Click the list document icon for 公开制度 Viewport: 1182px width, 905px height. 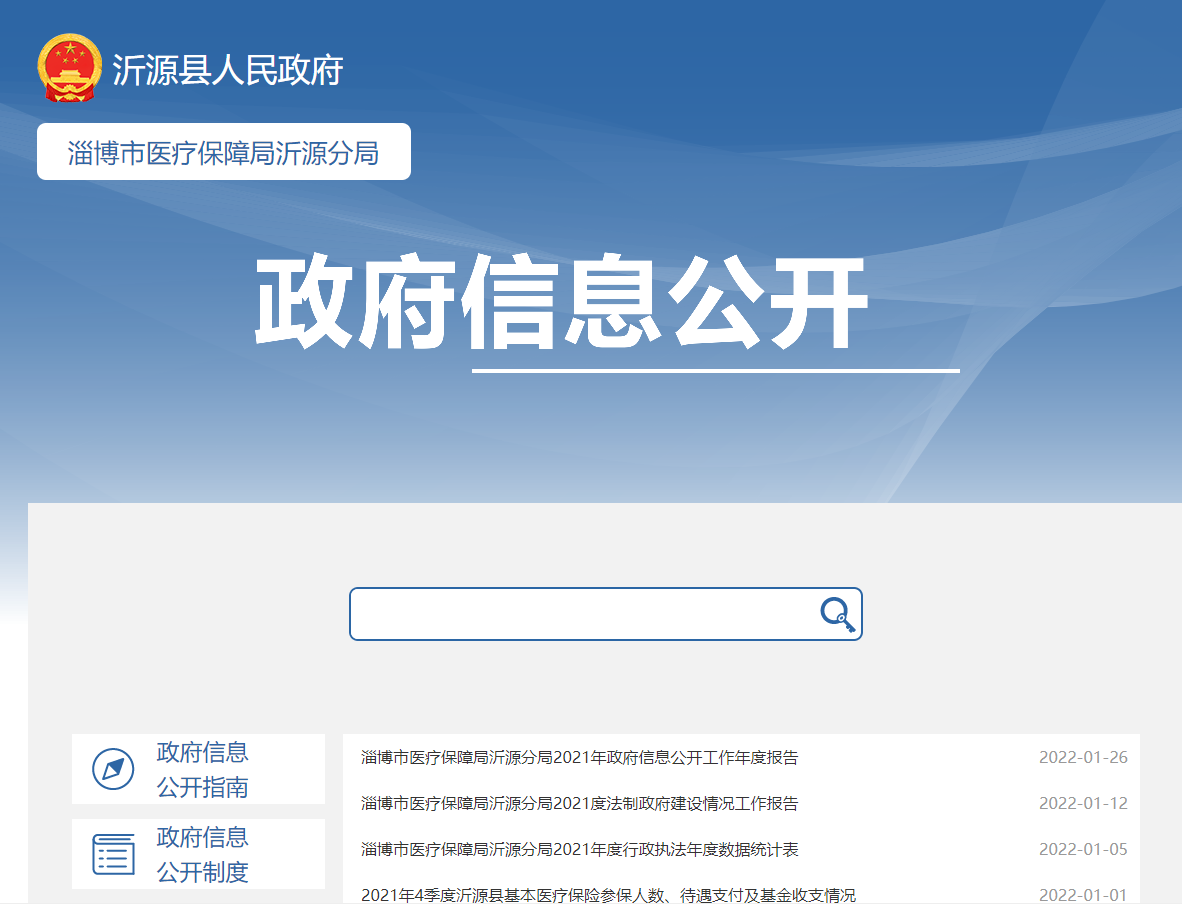click(x=113, y=854)
